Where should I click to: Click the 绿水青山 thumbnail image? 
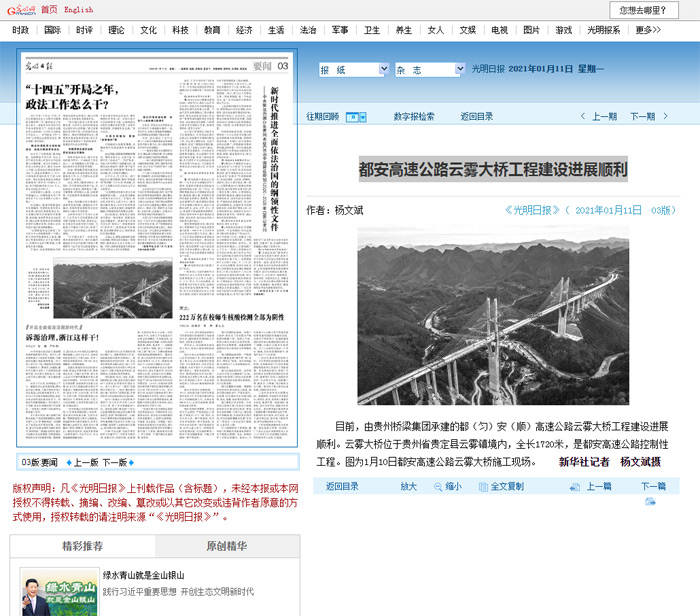click(60, 592)
